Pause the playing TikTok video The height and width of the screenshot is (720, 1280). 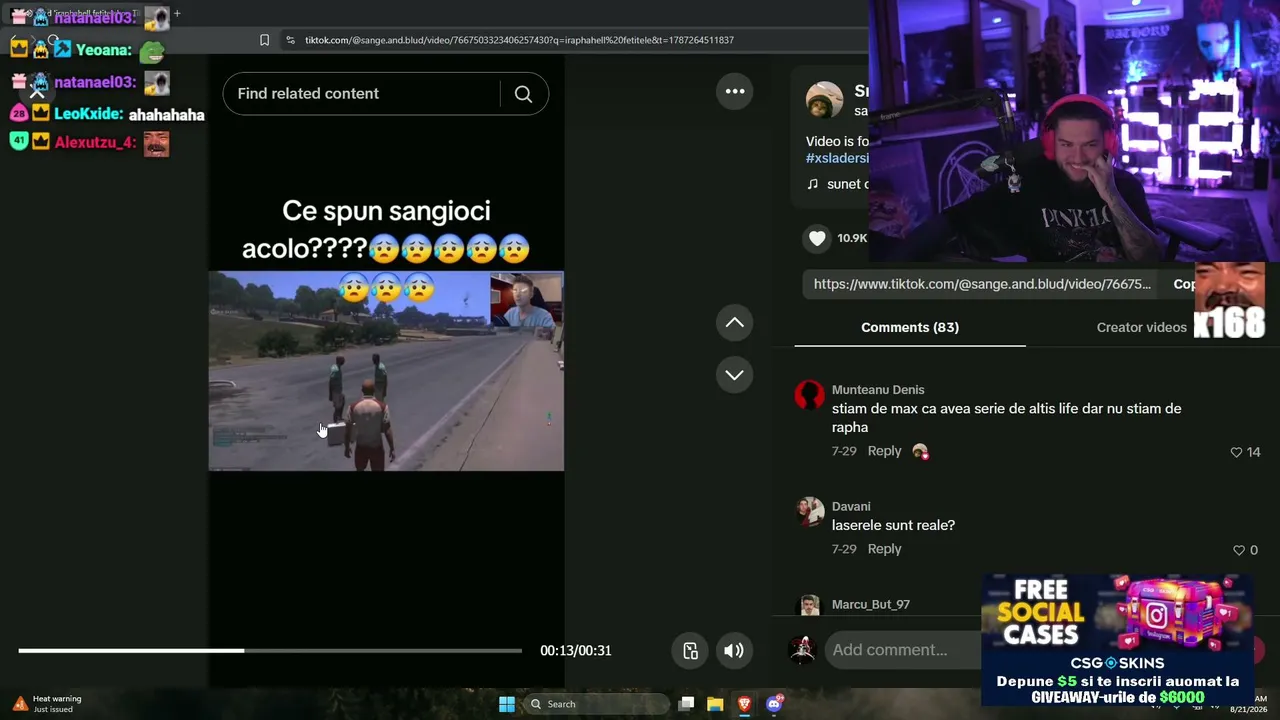[386, 371]
